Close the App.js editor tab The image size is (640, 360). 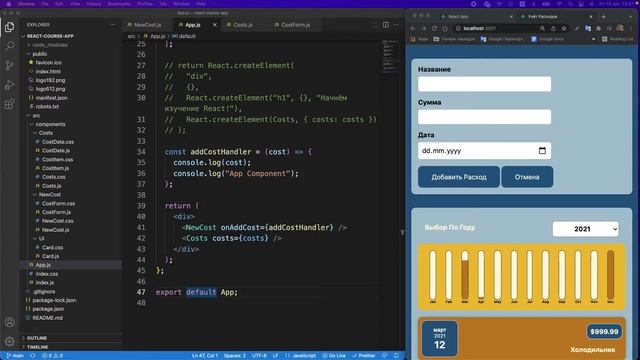click(215, 25)
